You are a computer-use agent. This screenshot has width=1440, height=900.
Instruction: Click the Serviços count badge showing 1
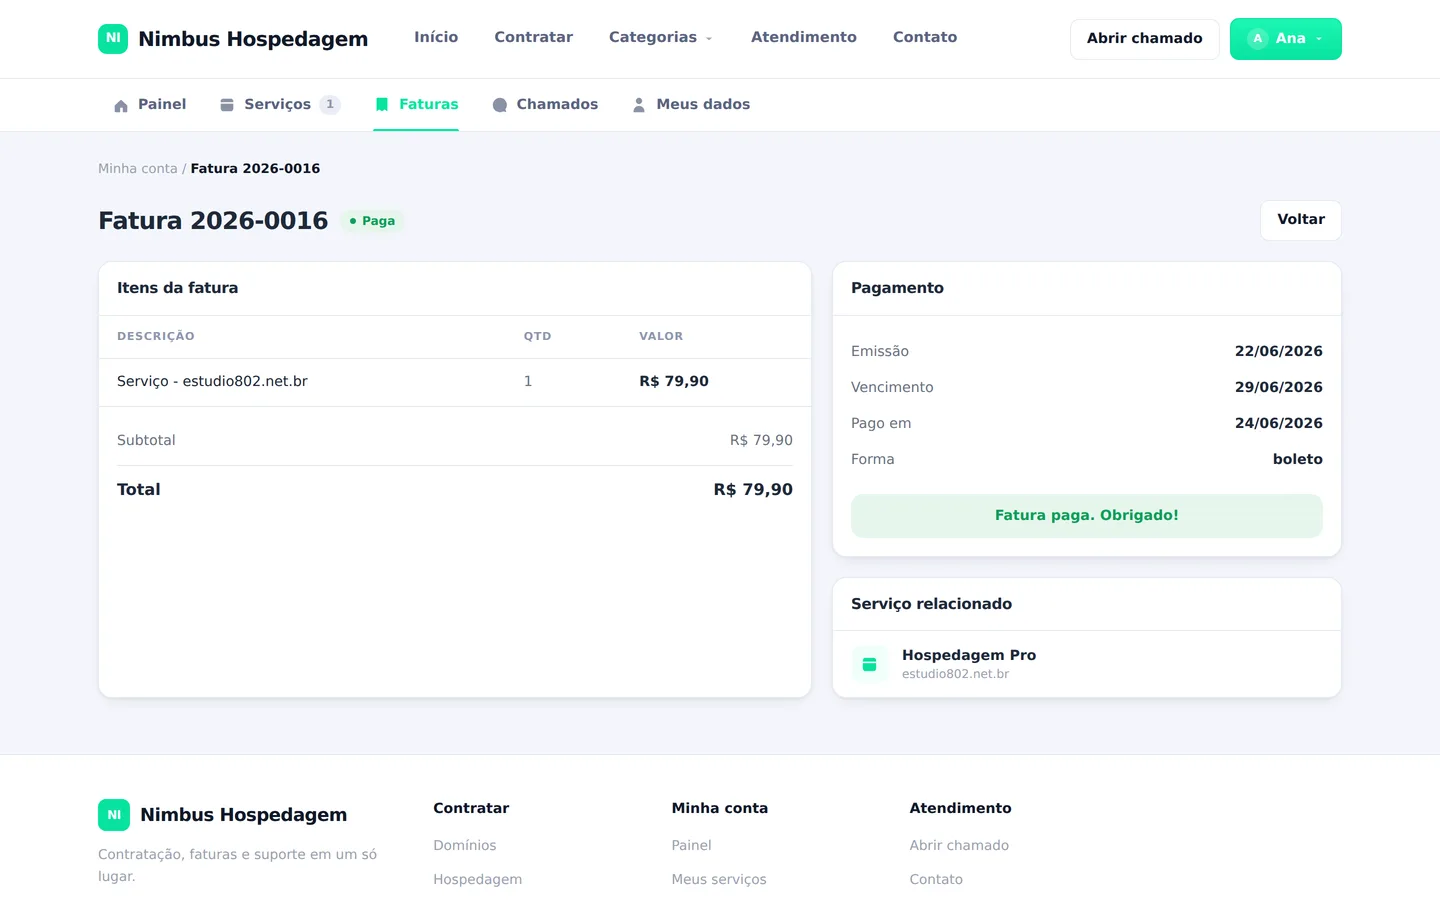pyautogui.click(x=330, y=105)
